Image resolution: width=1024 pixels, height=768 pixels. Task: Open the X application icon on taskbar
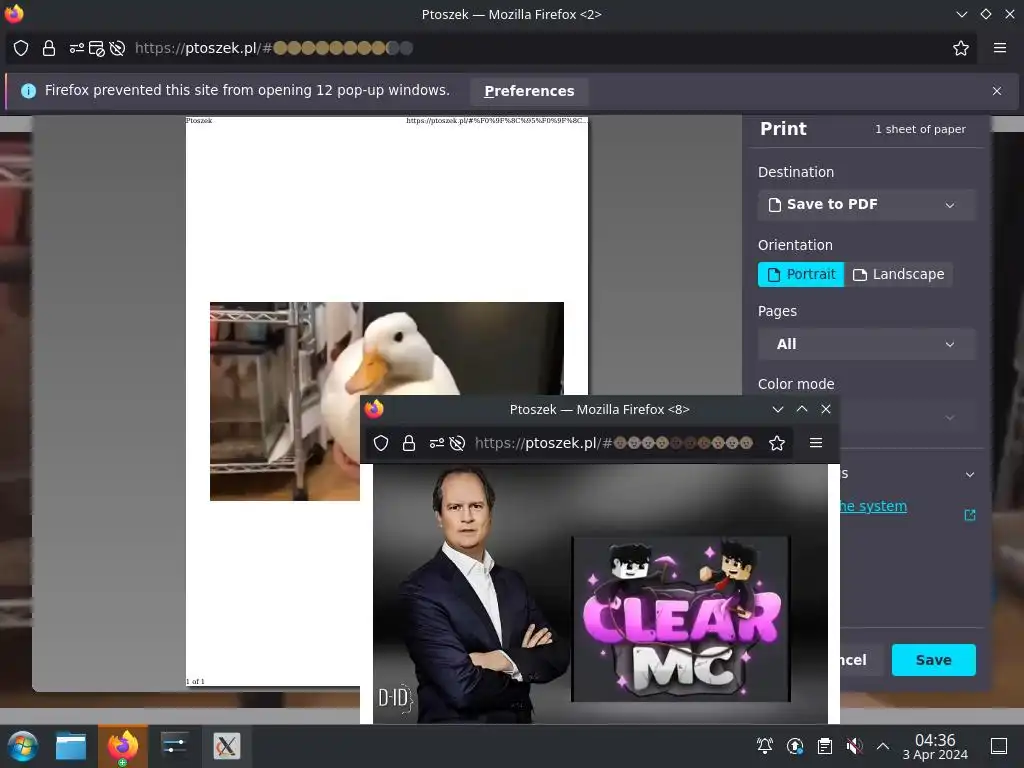tap(227, 746)
